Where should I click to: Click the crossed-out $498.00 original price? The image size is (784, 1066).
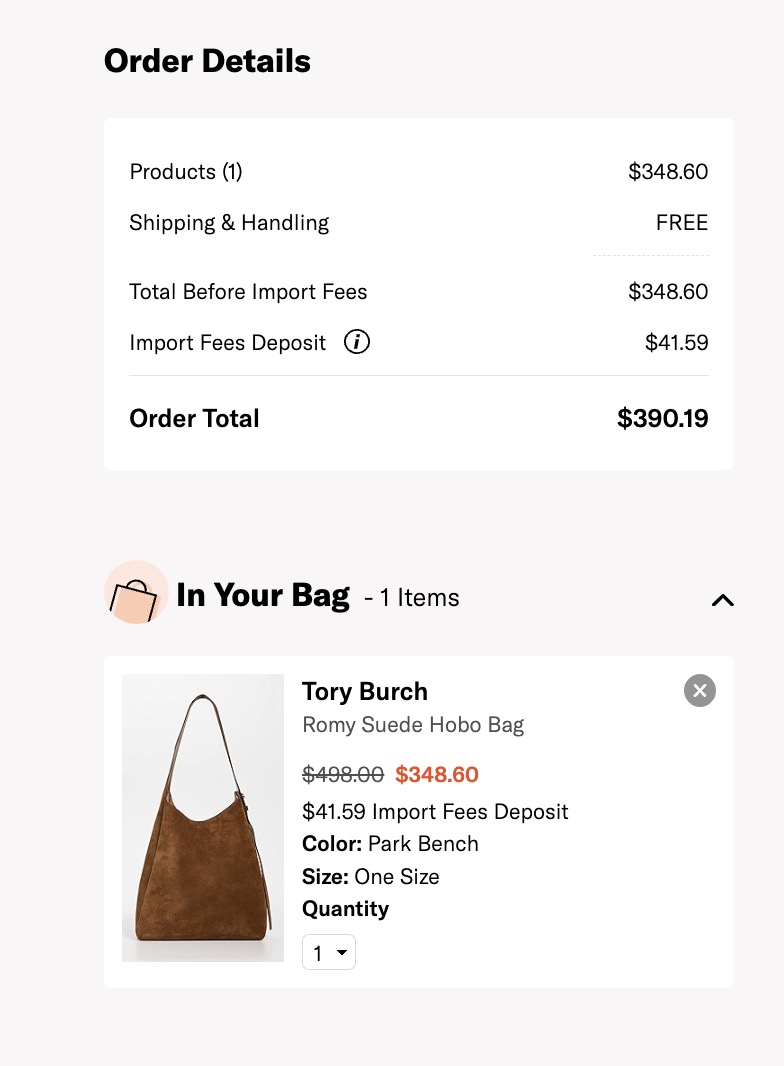tap(343, 775)
